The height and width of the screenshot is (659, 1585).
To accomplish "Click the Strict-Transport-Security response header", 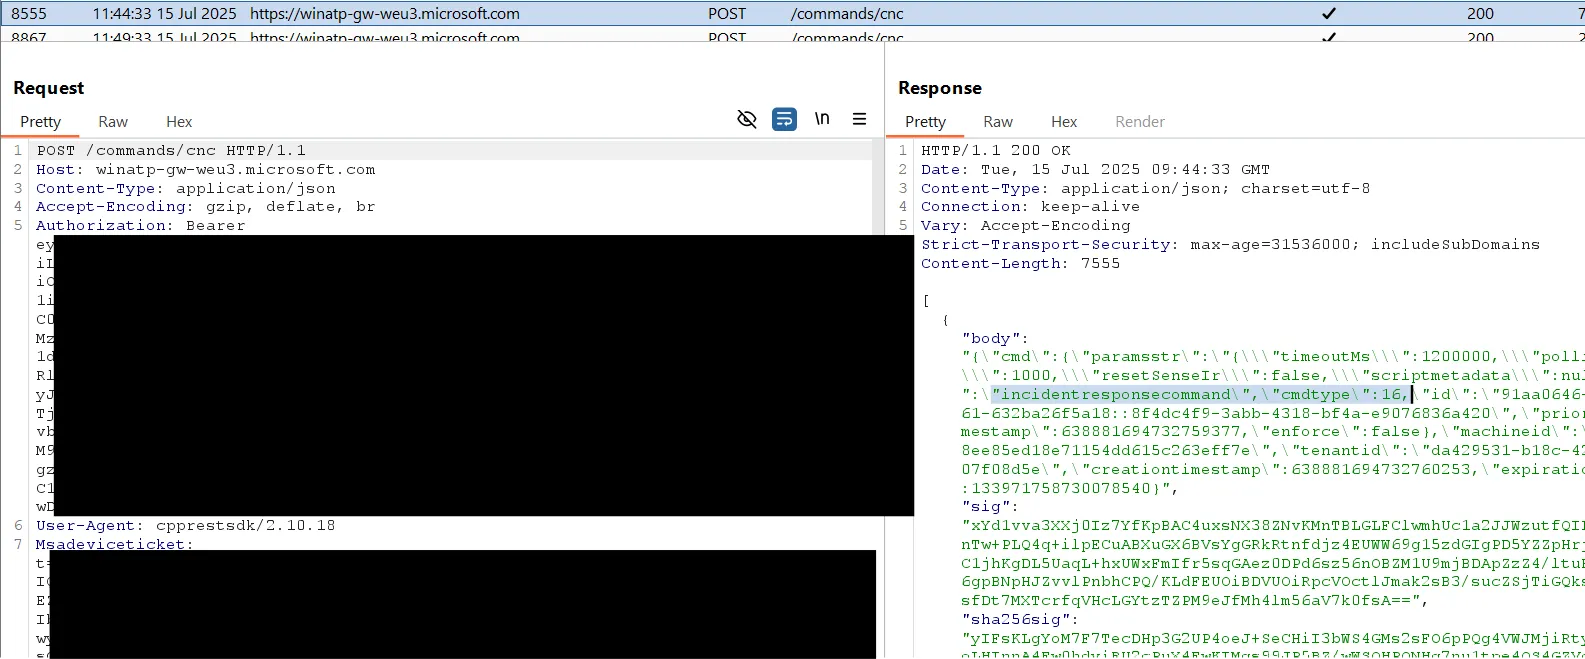I will pos(1046,245).
